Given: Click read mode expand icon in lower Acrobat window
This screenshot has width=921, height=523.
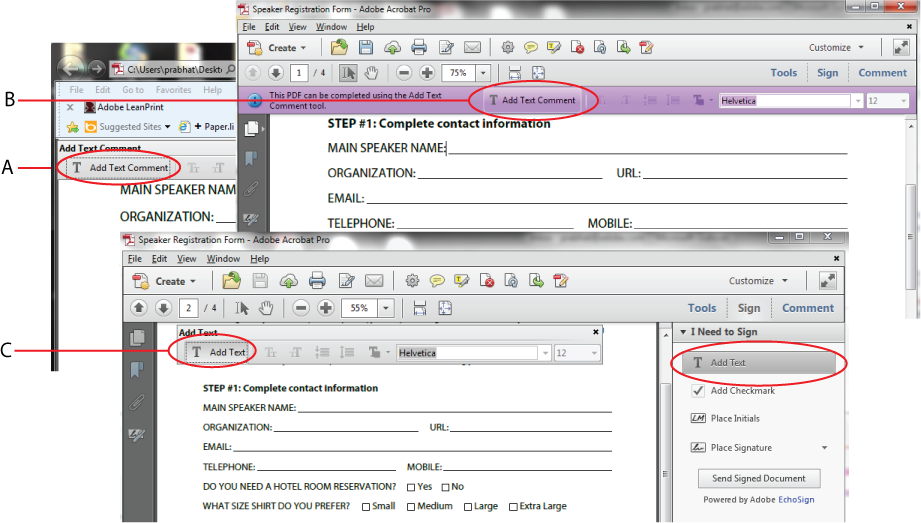Looking at the screenshot, I should pos(828,281).
